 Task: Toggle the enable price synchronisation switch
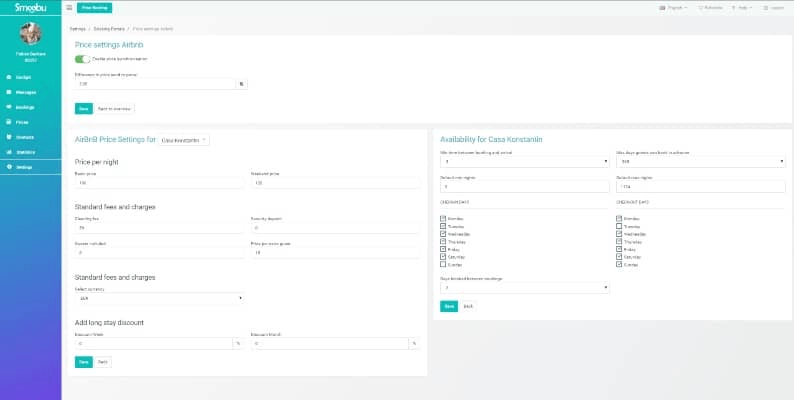tap(82, 59)
